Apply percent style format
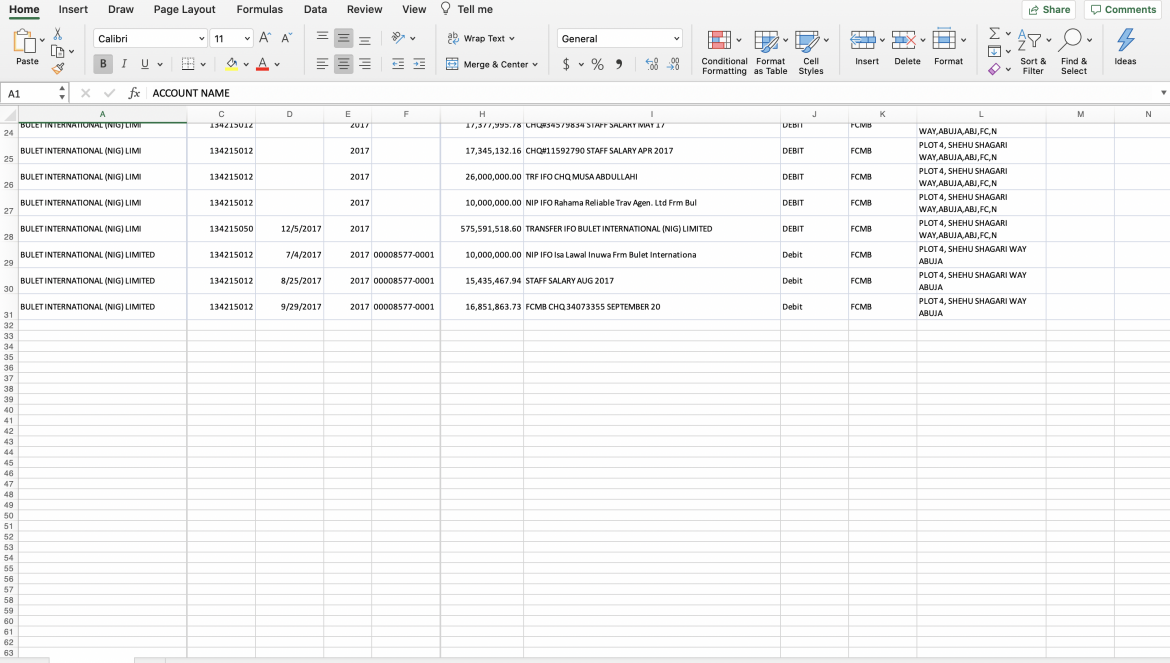Image resolution: width=1170 pixels, height=663 pixels. click(x=598, y=64)
